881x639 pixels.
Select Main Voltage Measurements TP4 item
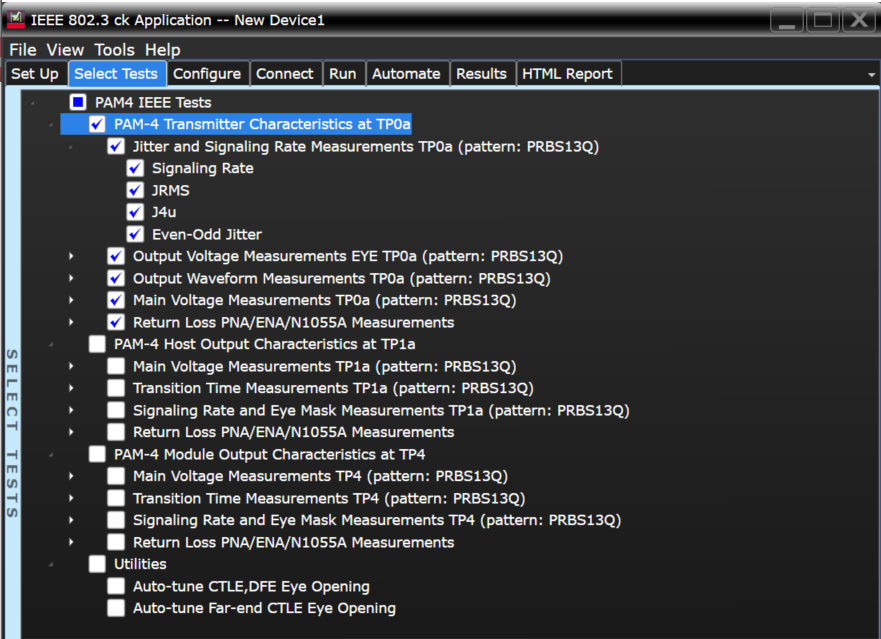click(x=320, y=476)
